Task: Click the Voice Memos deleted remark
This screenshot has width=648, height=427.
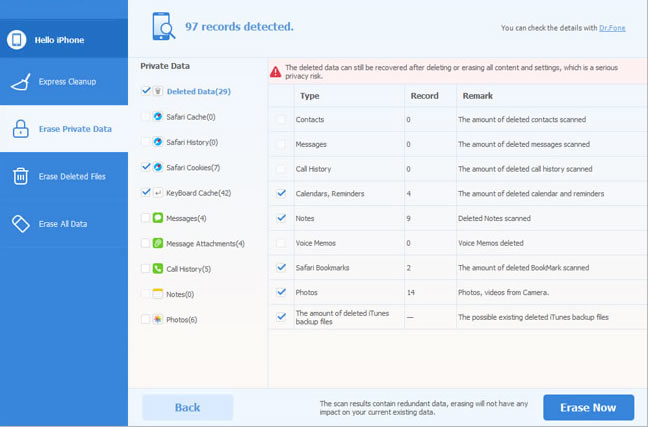Action: [x=491, y=243]
